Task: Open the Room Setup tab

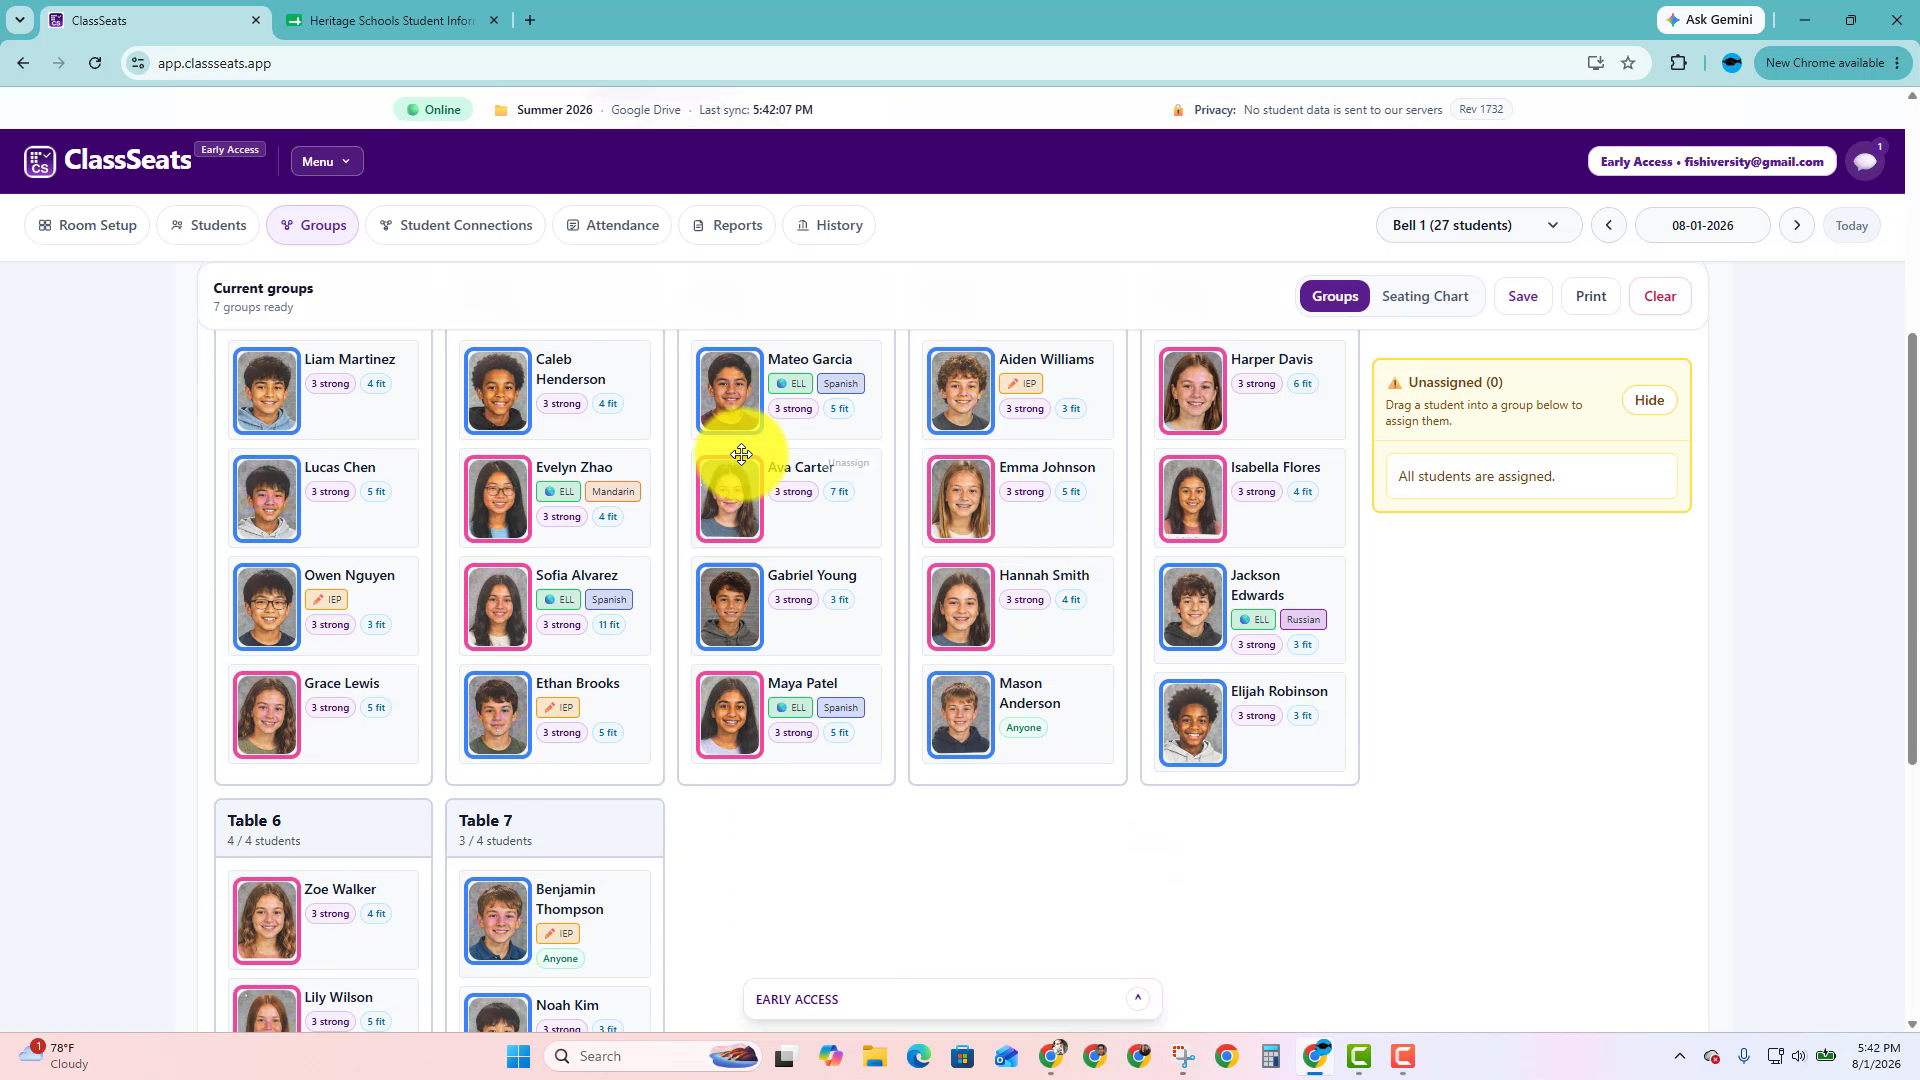Action: (87, 225)
